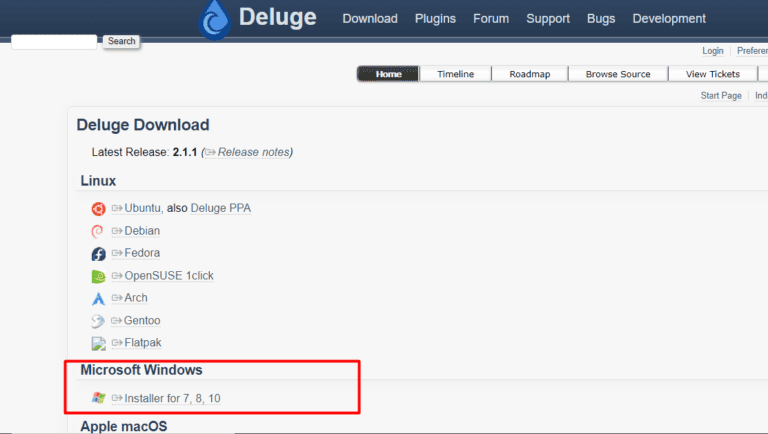The width and height of the screenshot is (768, 434).
Task: Click the Login link
Action: (713, 51)
